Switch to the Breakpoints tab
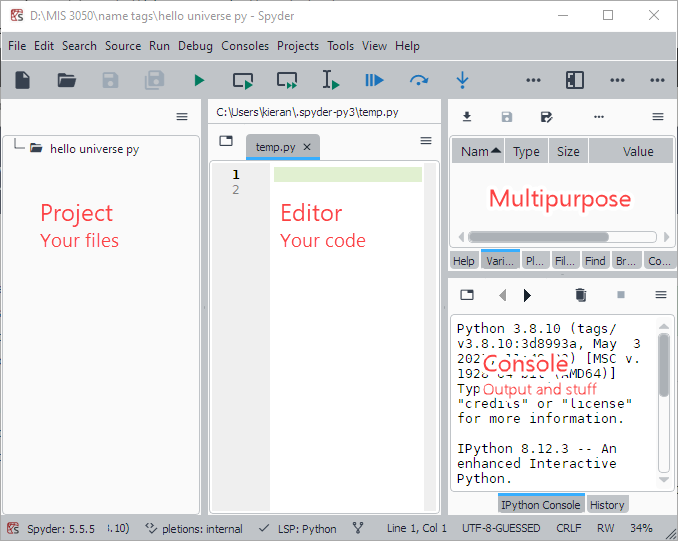 click(626, 261)
